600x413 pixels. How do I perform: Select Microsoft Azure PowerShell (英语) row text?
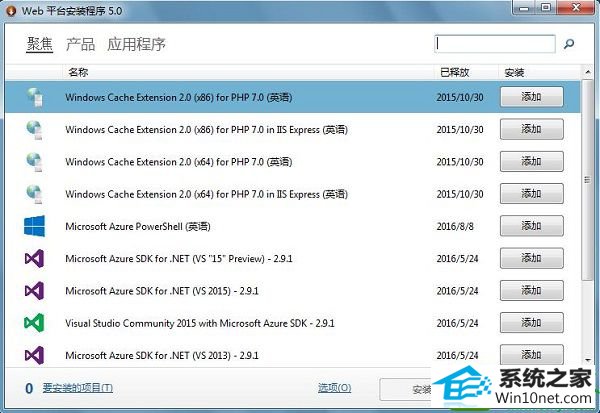coord(138,227)
